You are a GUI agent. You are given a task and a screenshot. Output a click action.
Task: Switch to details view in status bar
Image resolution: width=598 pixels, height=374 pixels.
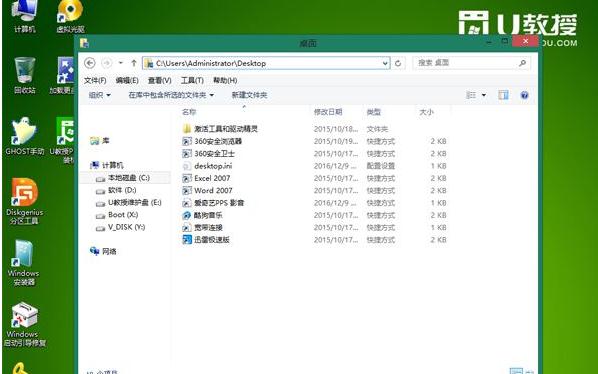[x=516, y=371]
